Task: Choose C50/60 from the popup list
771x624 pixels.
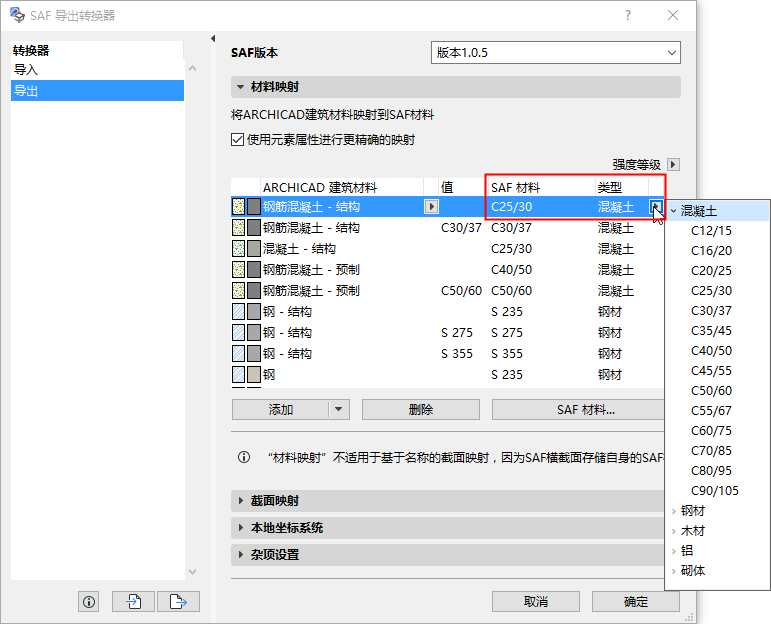Action: pos(712,391)
